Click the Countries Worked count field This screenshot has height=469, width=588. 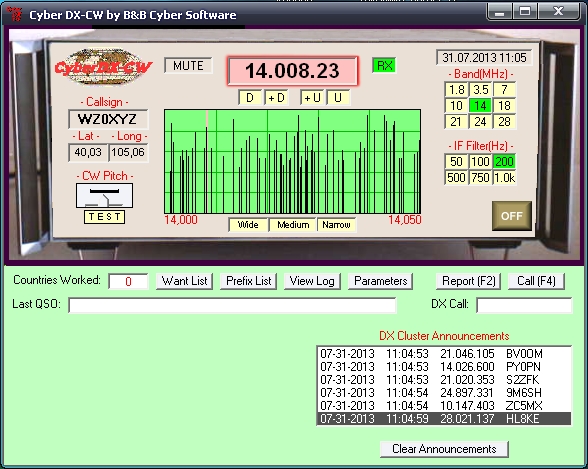tap(128, 281)
